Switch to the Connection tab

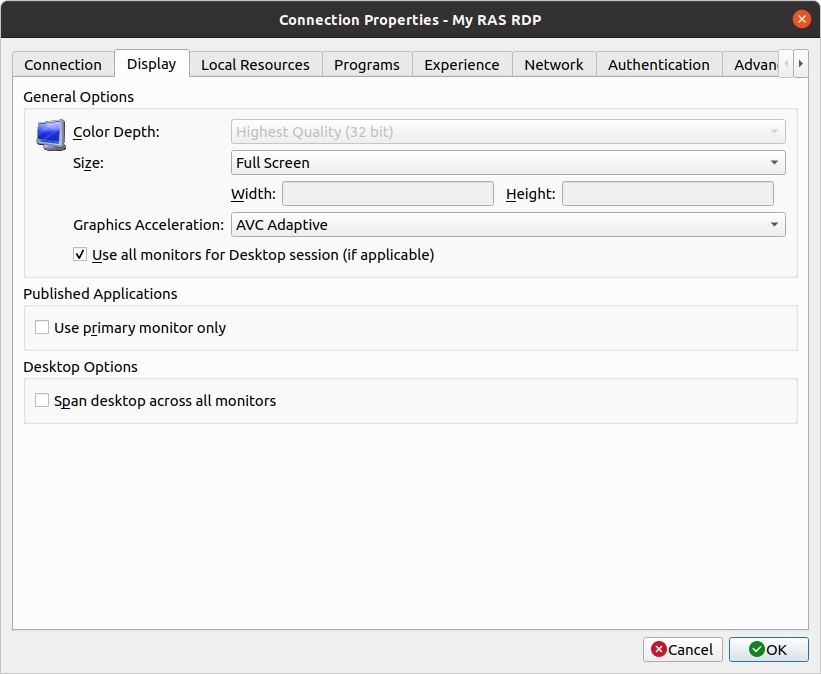[63, 65]
